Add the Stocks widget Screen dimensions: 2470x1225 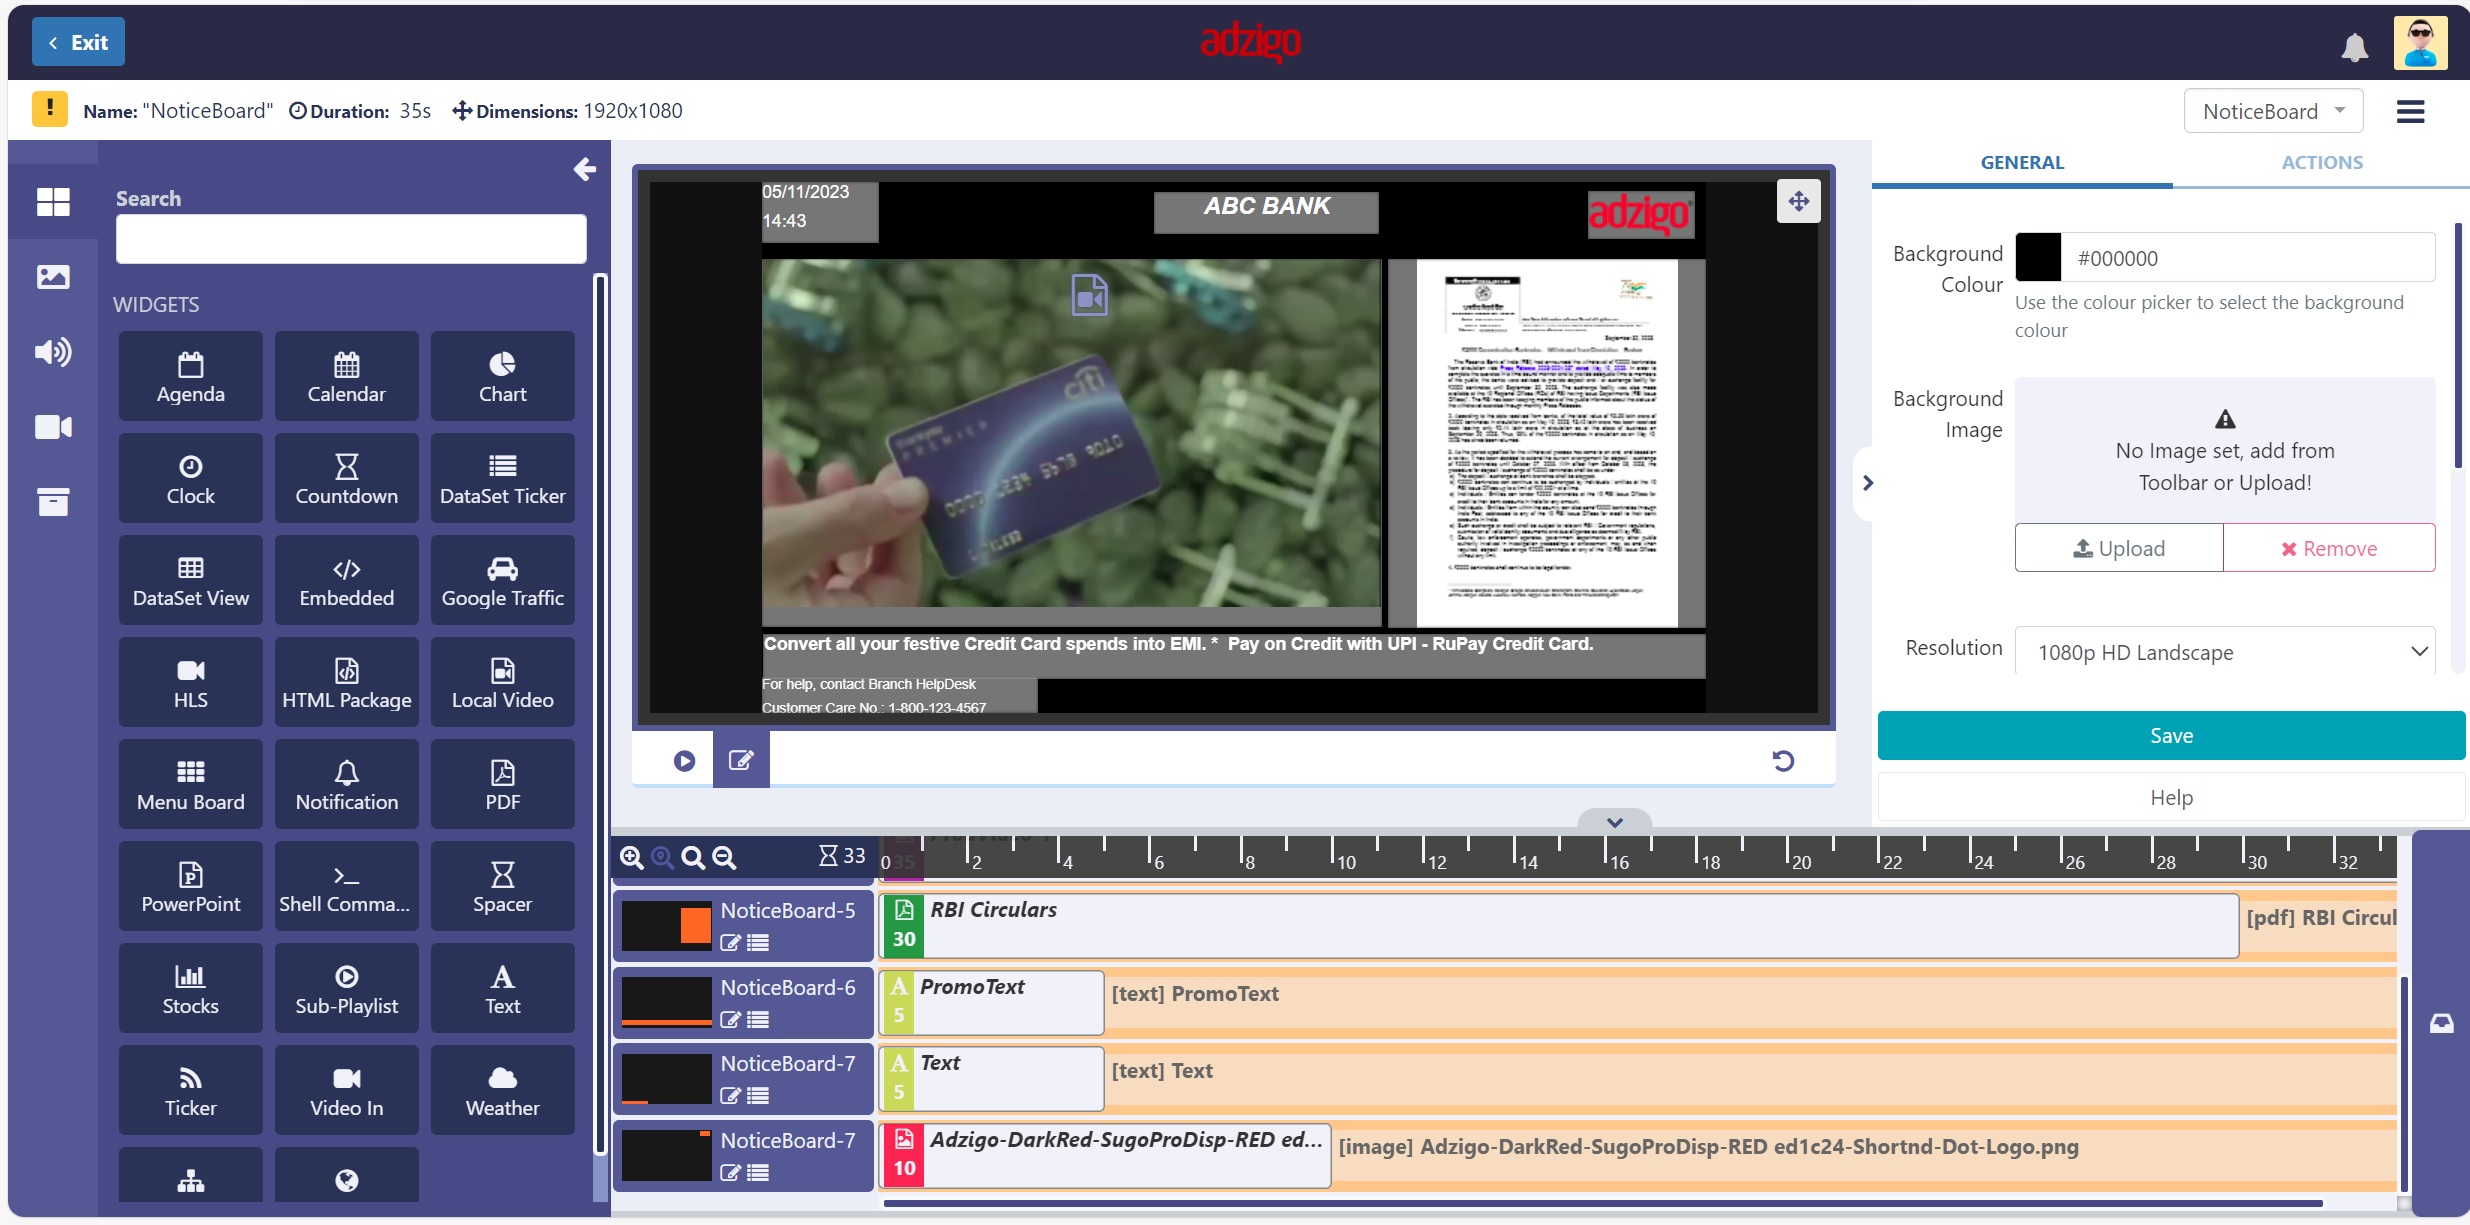coord(190,988)
